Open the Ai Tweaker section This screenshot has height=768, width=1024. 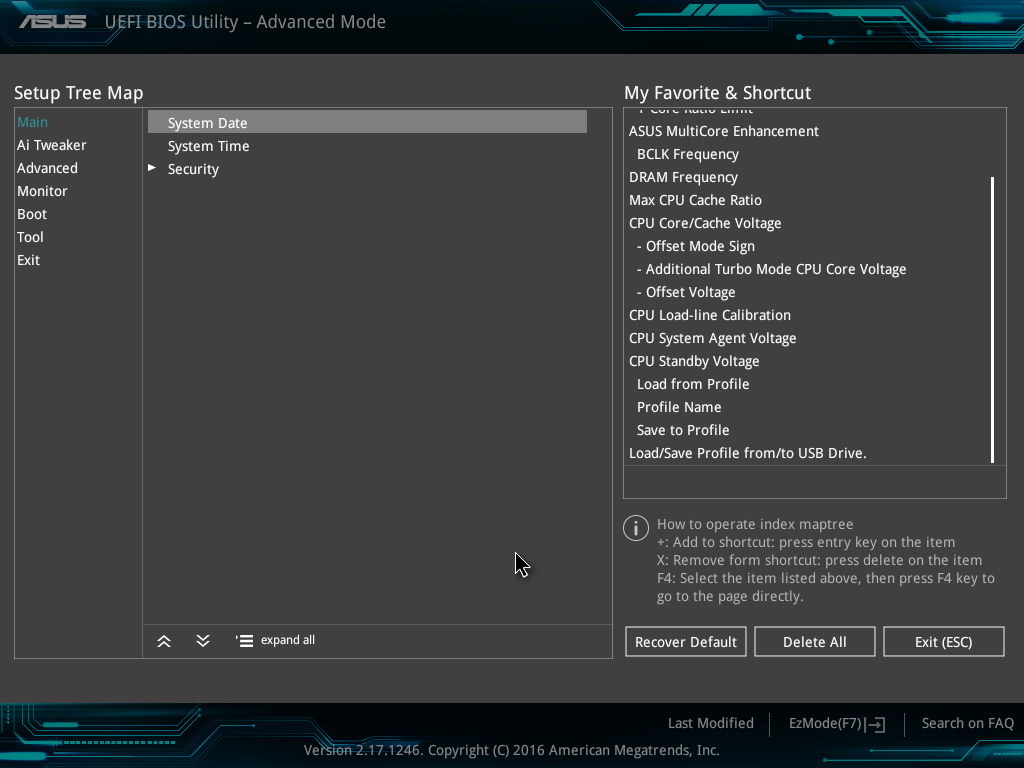(x=52, y=145)
